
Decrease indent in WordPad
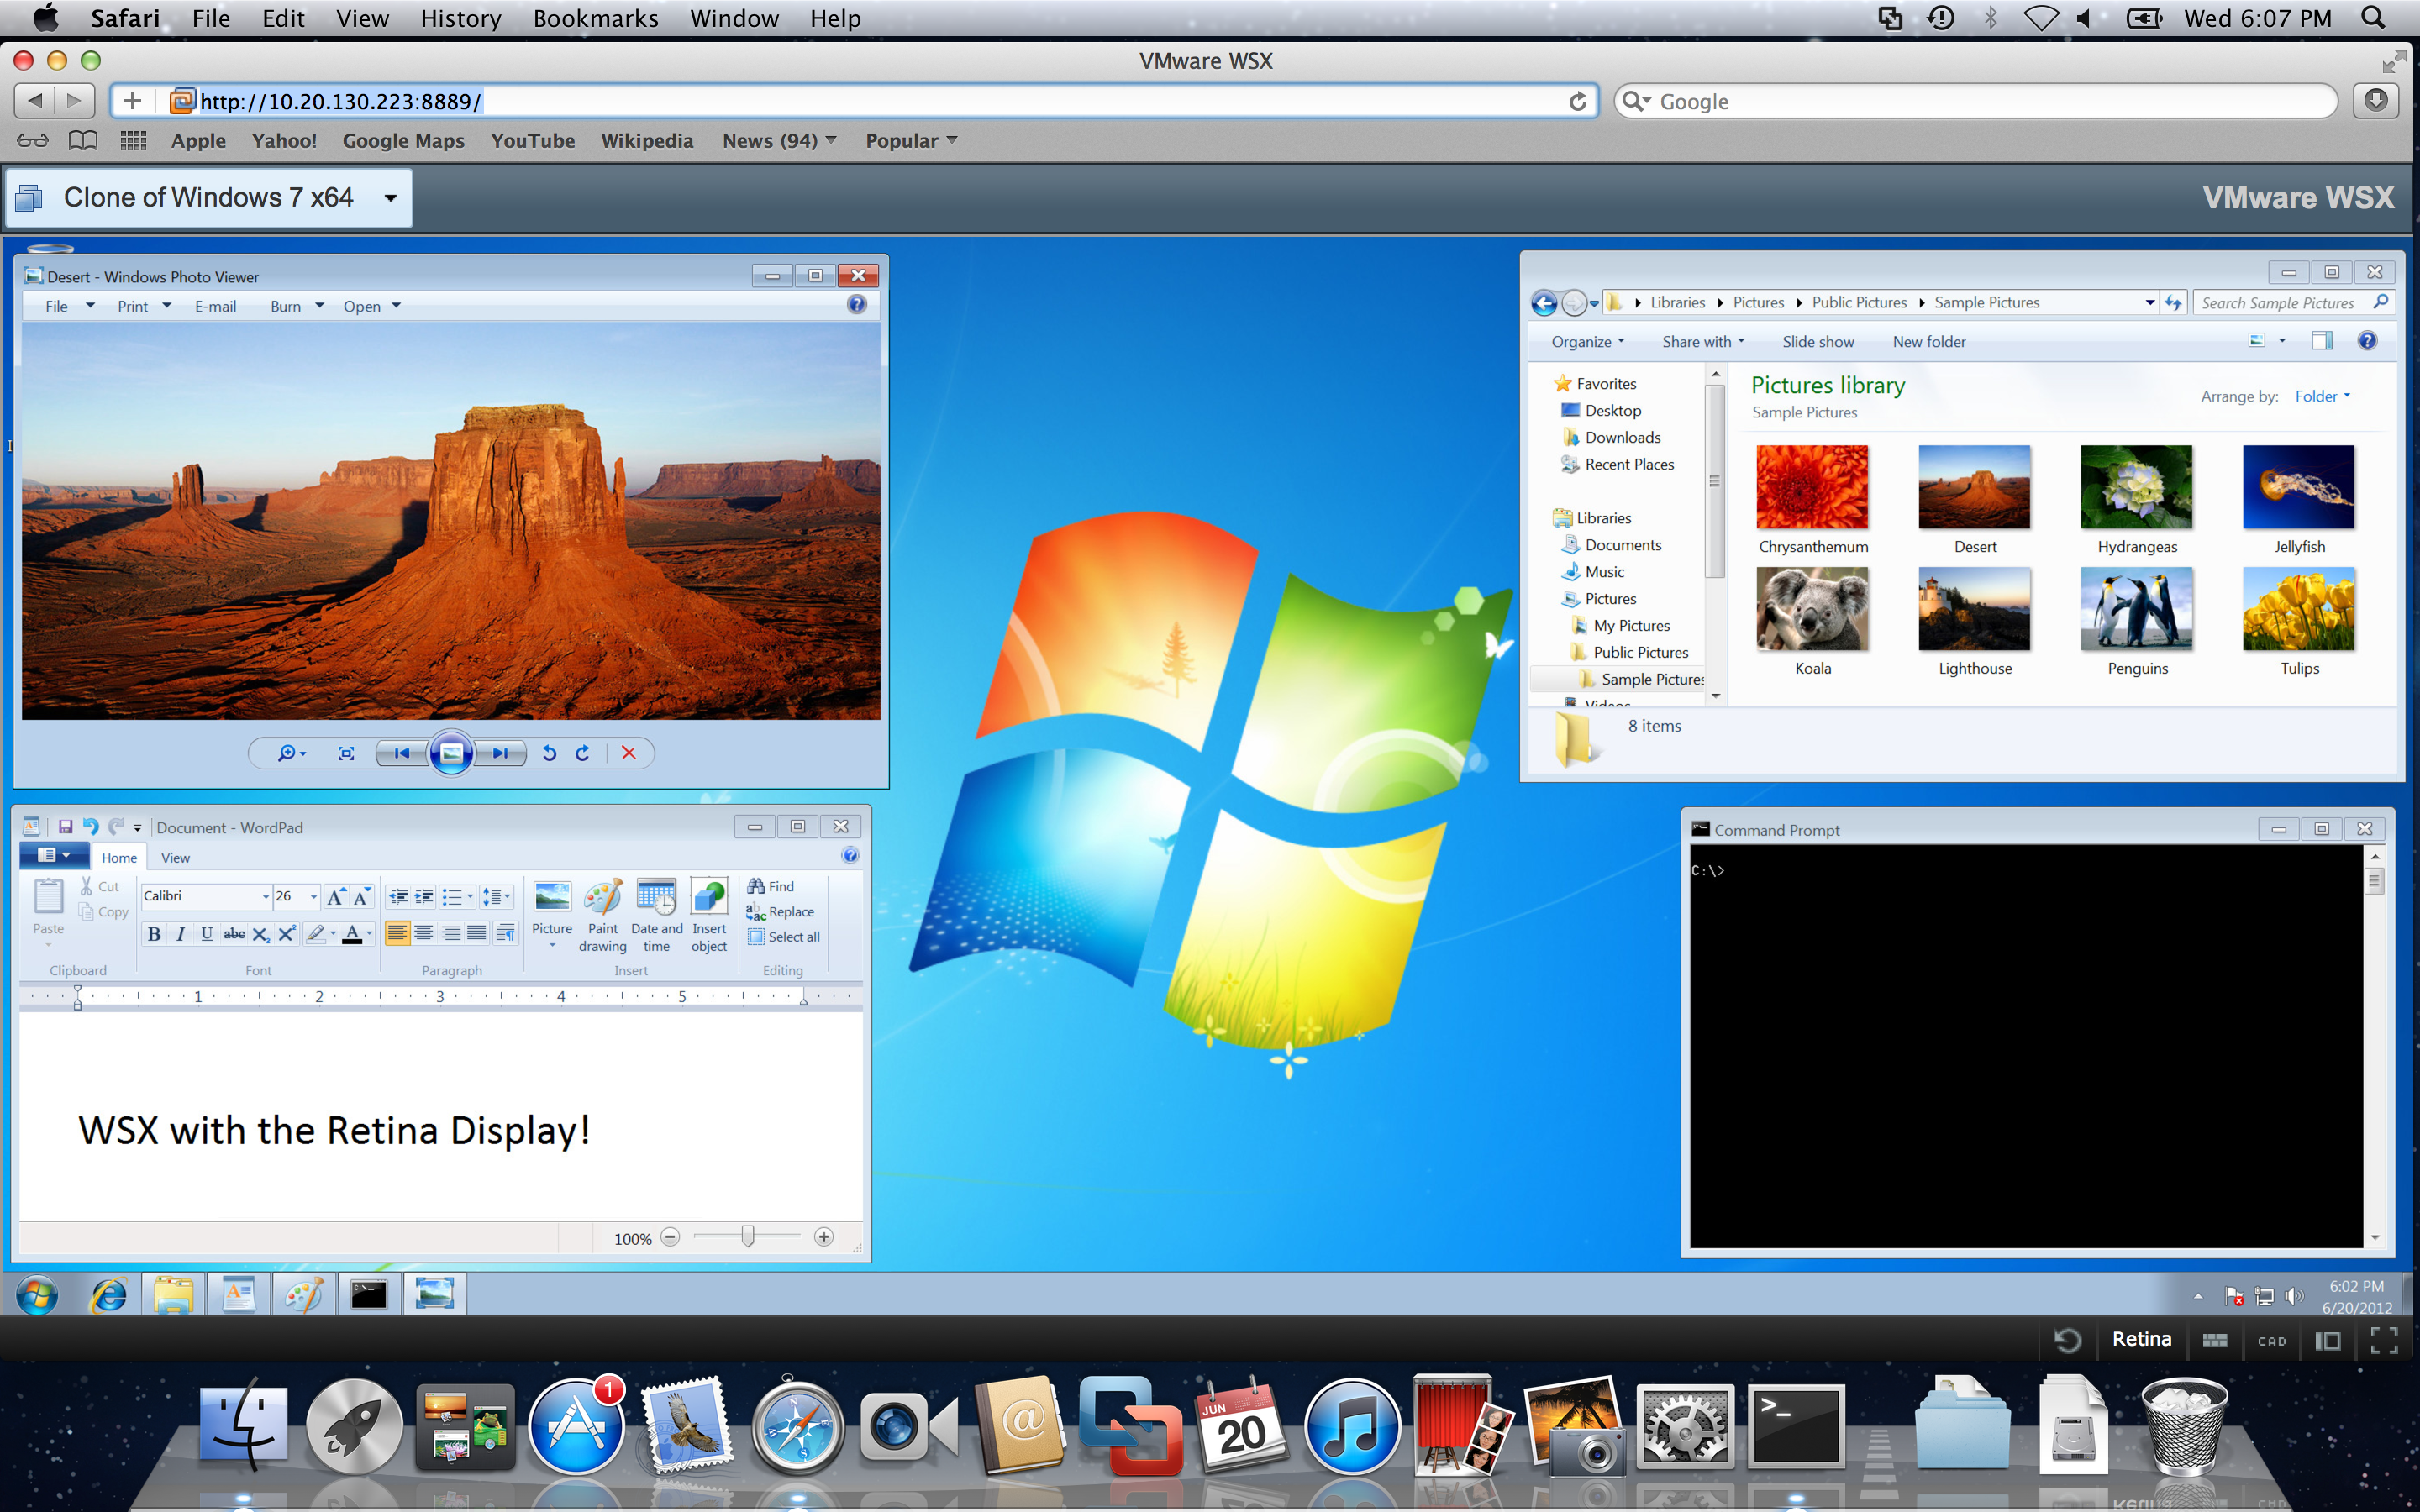(x=398, y=897)
